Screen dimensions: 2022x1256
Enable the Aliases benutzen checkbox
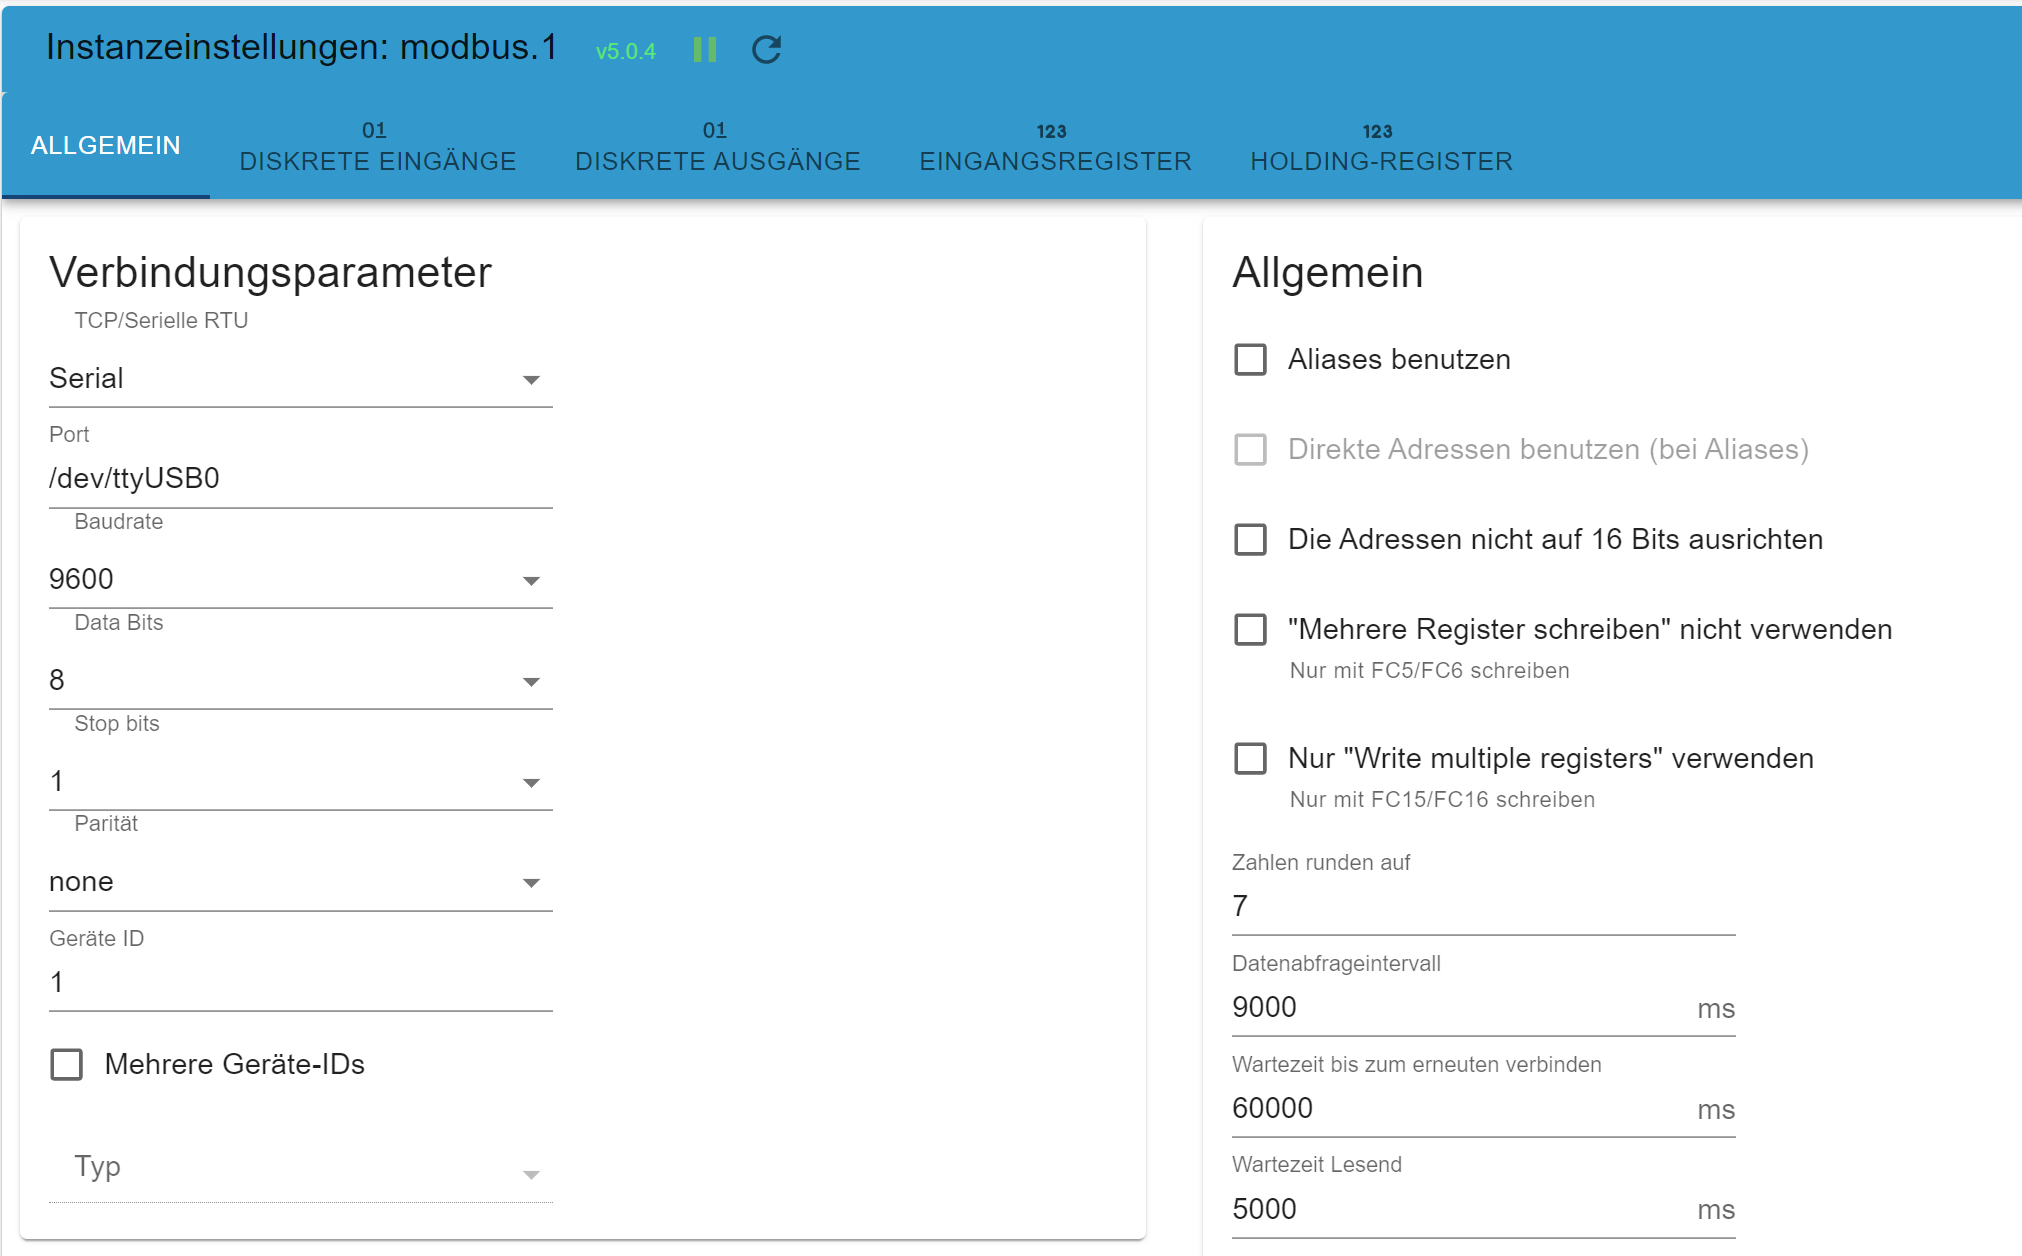1250,360
